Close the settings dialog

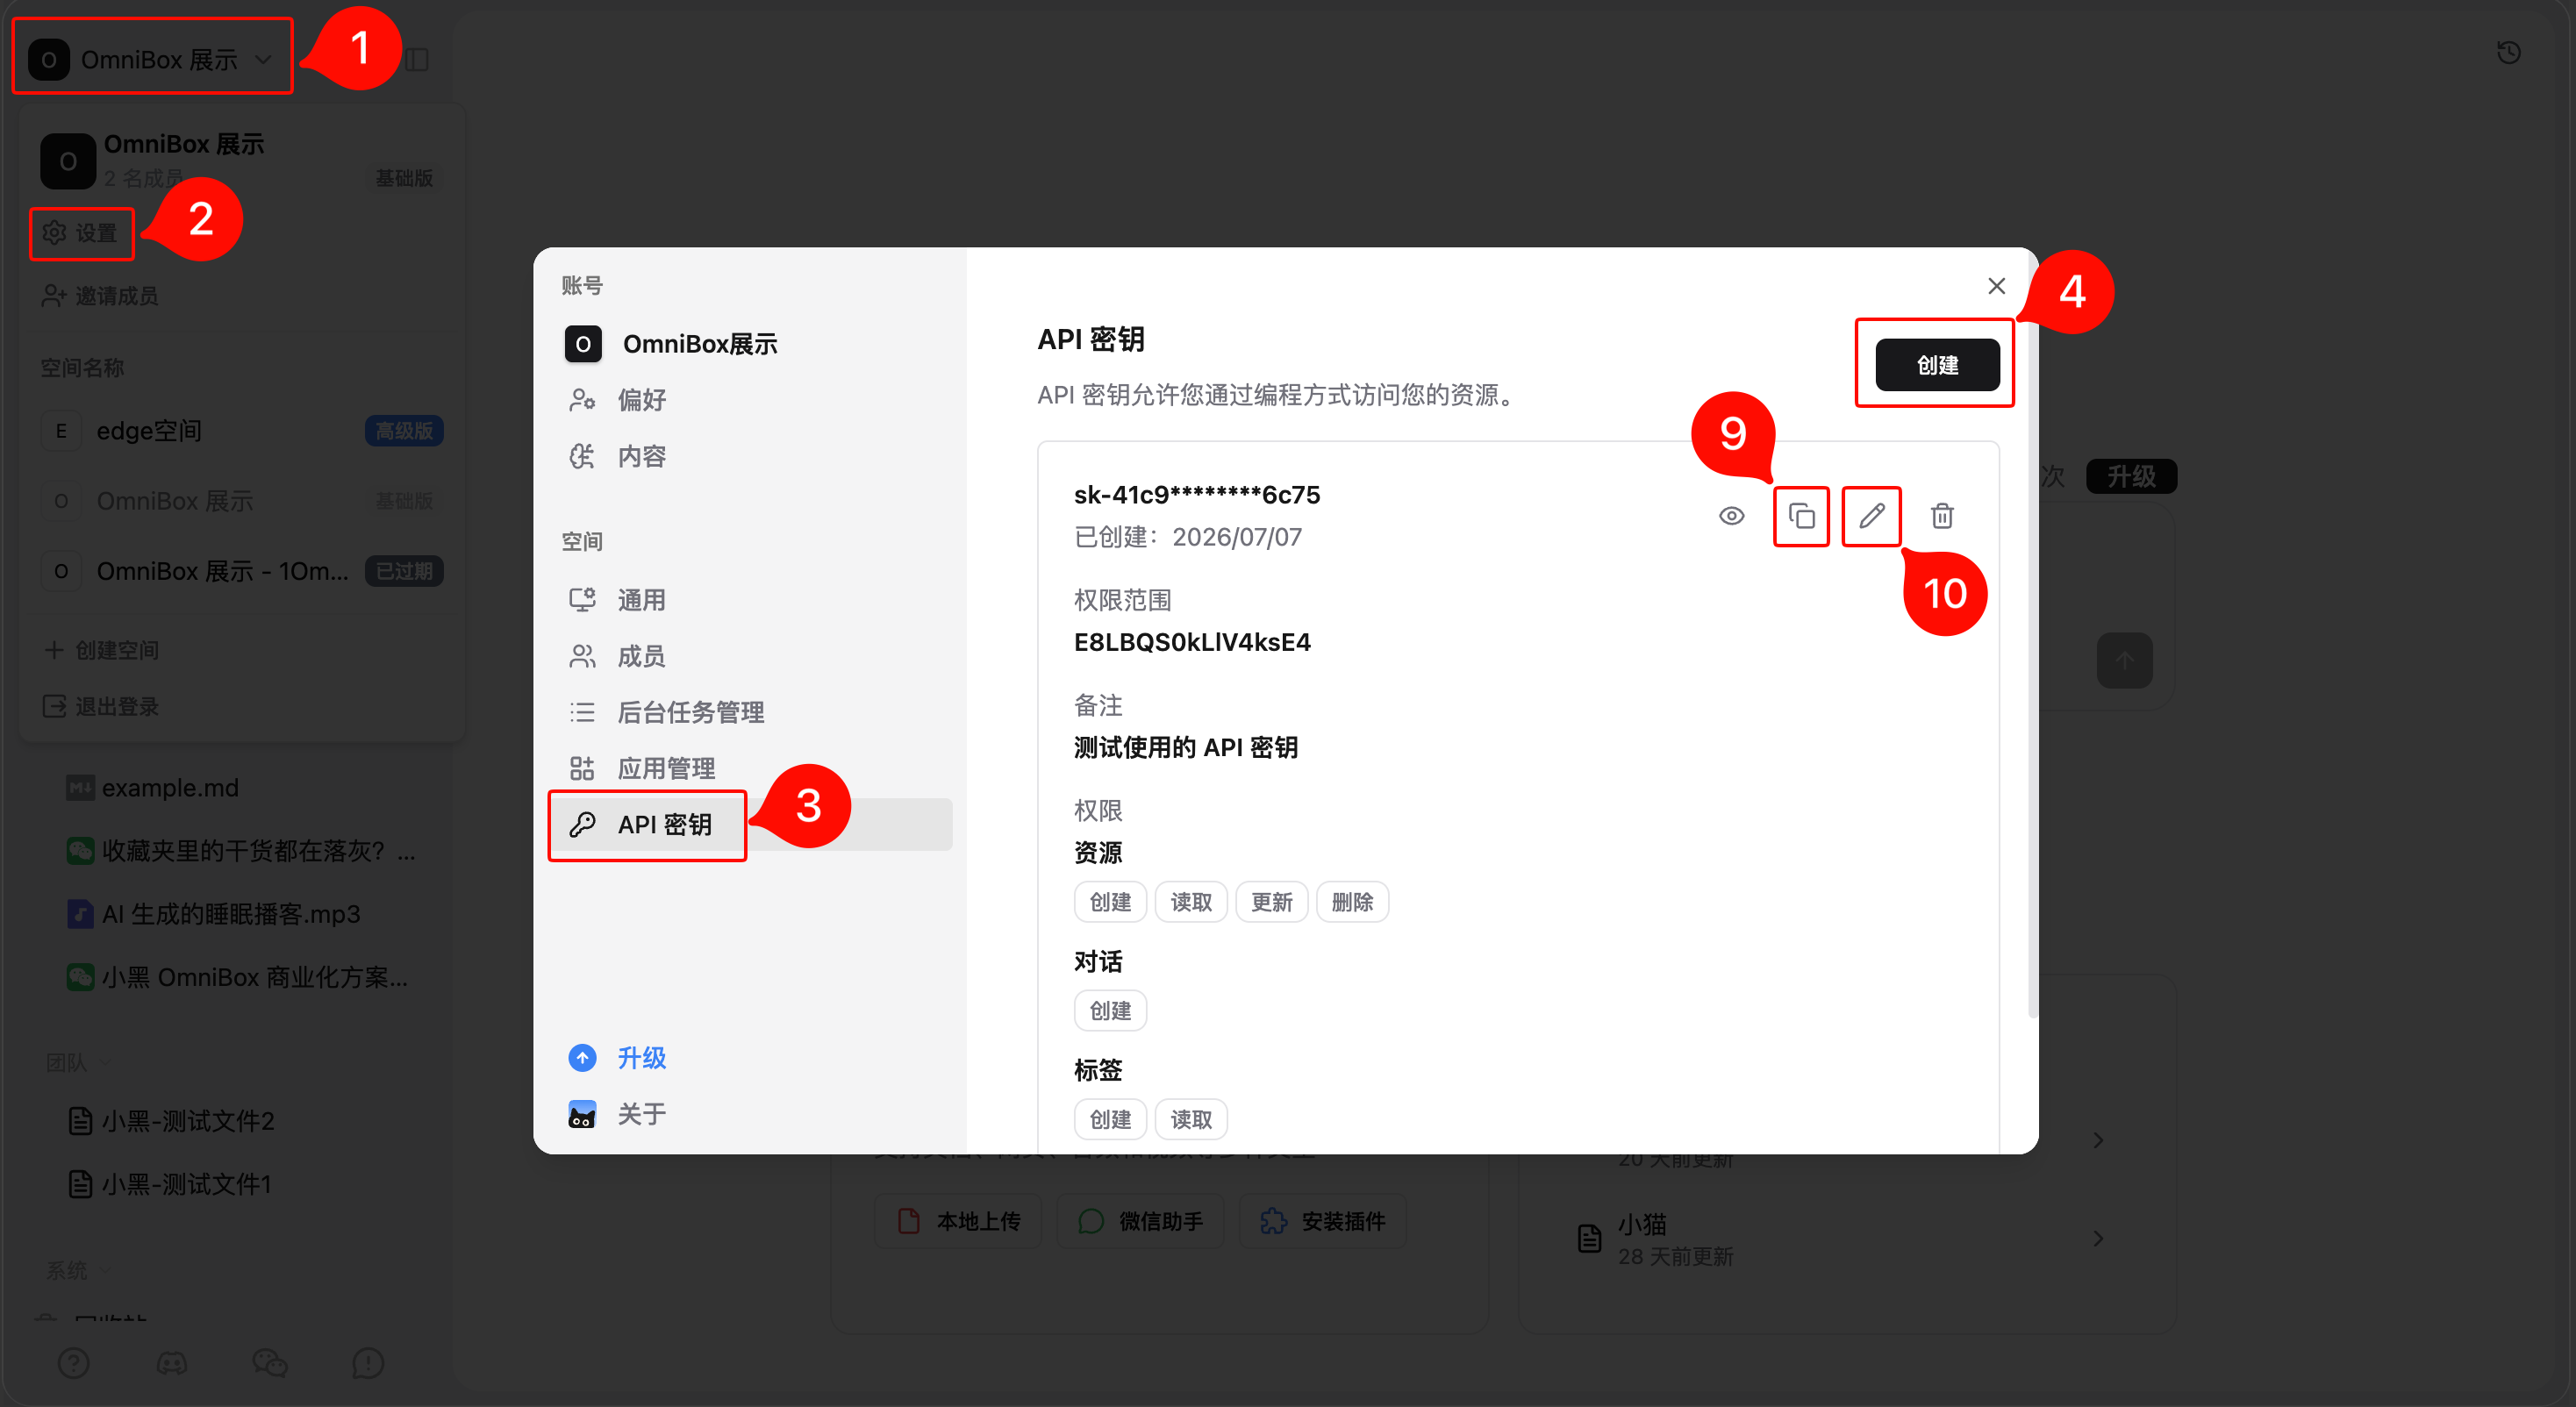click(x=1996, y=286)
